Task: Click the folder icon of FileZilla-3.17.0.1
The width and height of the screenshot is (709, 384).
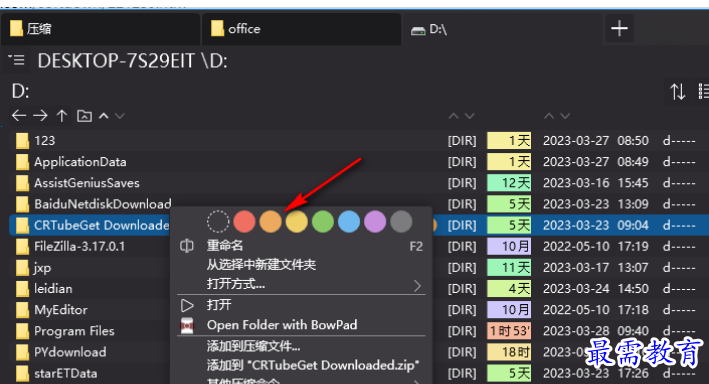Action: [x=22, y=247]
